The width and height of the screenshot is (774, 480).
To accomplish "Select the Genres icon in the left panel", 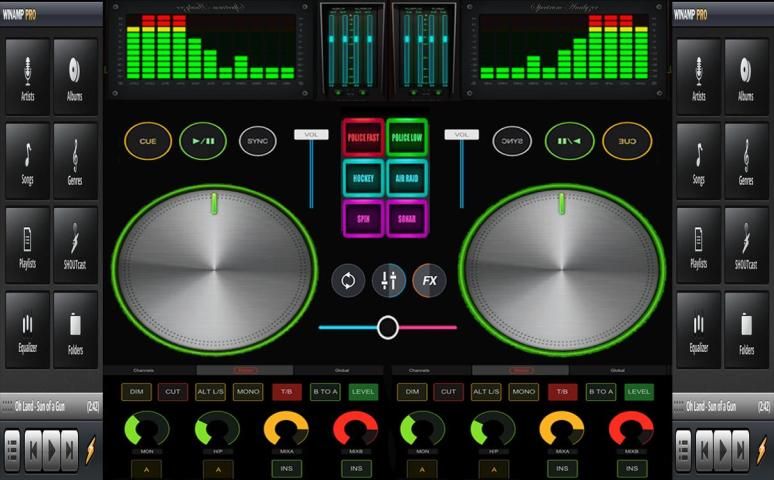I will (75, 162).
